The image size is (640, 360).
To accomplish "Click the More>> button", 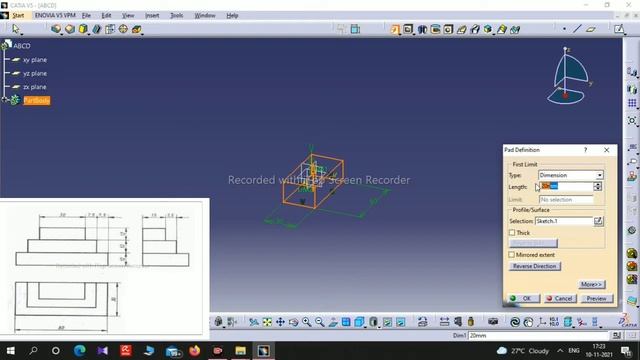I will 592,284.
